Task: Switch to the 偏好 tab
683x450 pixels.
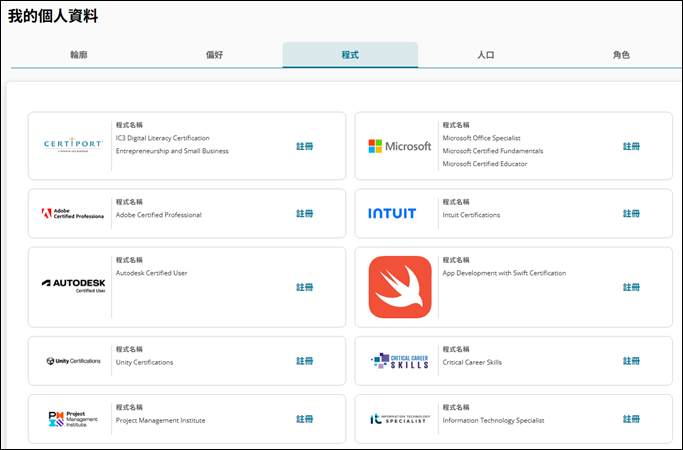Action: coord(214,55)
